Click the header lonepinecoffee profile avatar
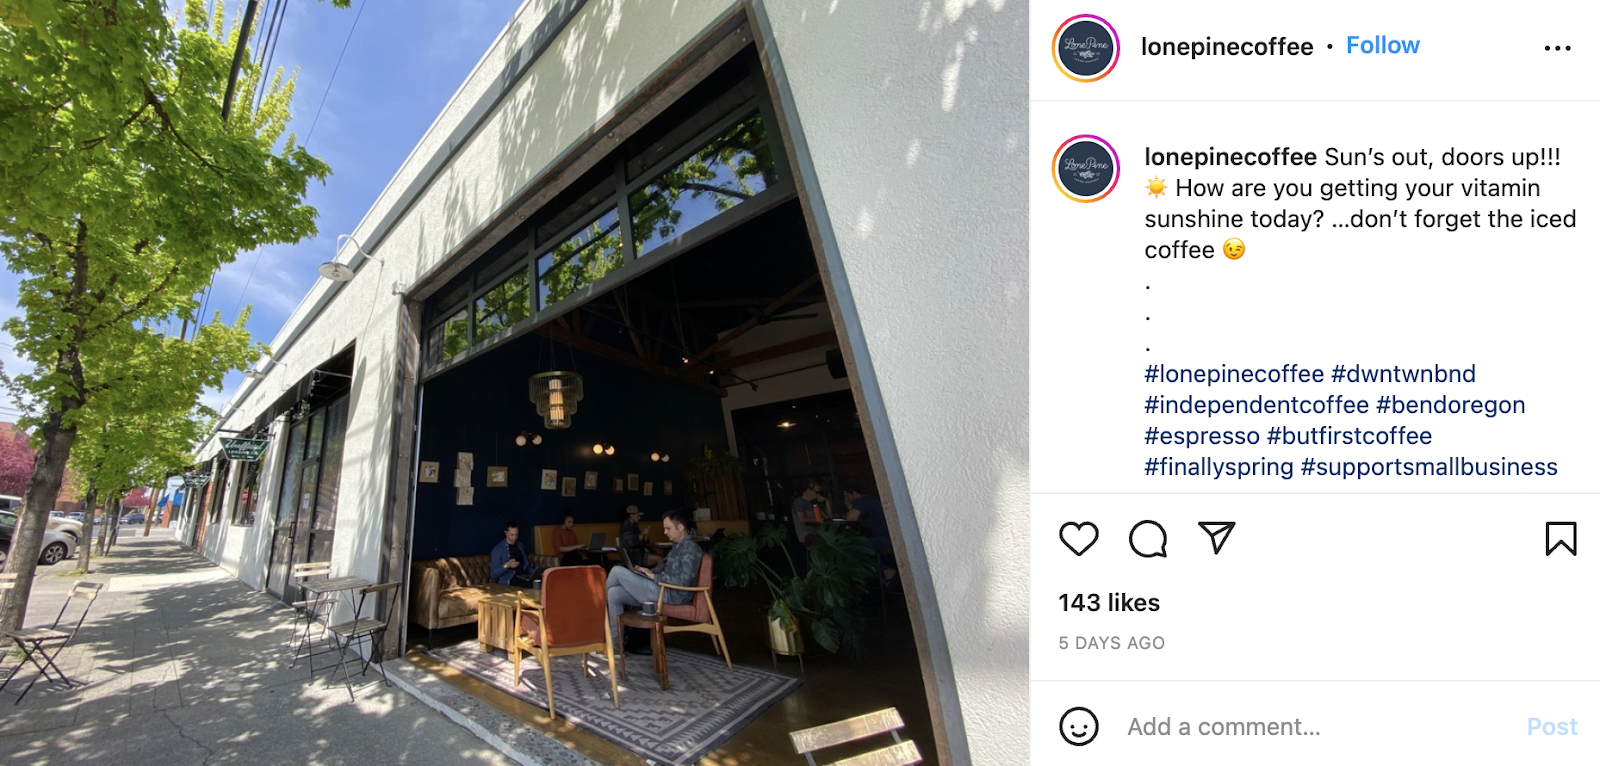This screenshot has height=766, width=1600. 1086,48
